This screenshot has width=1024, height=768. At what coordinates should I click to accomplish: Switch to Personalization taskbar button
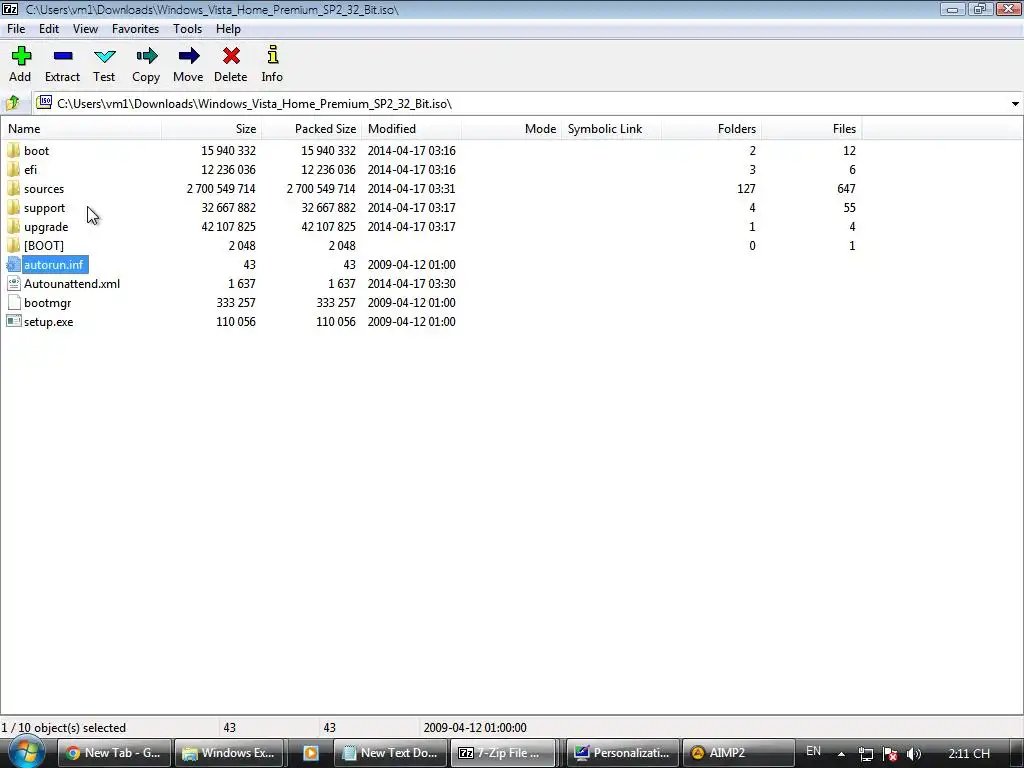pyautogui.click(x=623, y=753)
